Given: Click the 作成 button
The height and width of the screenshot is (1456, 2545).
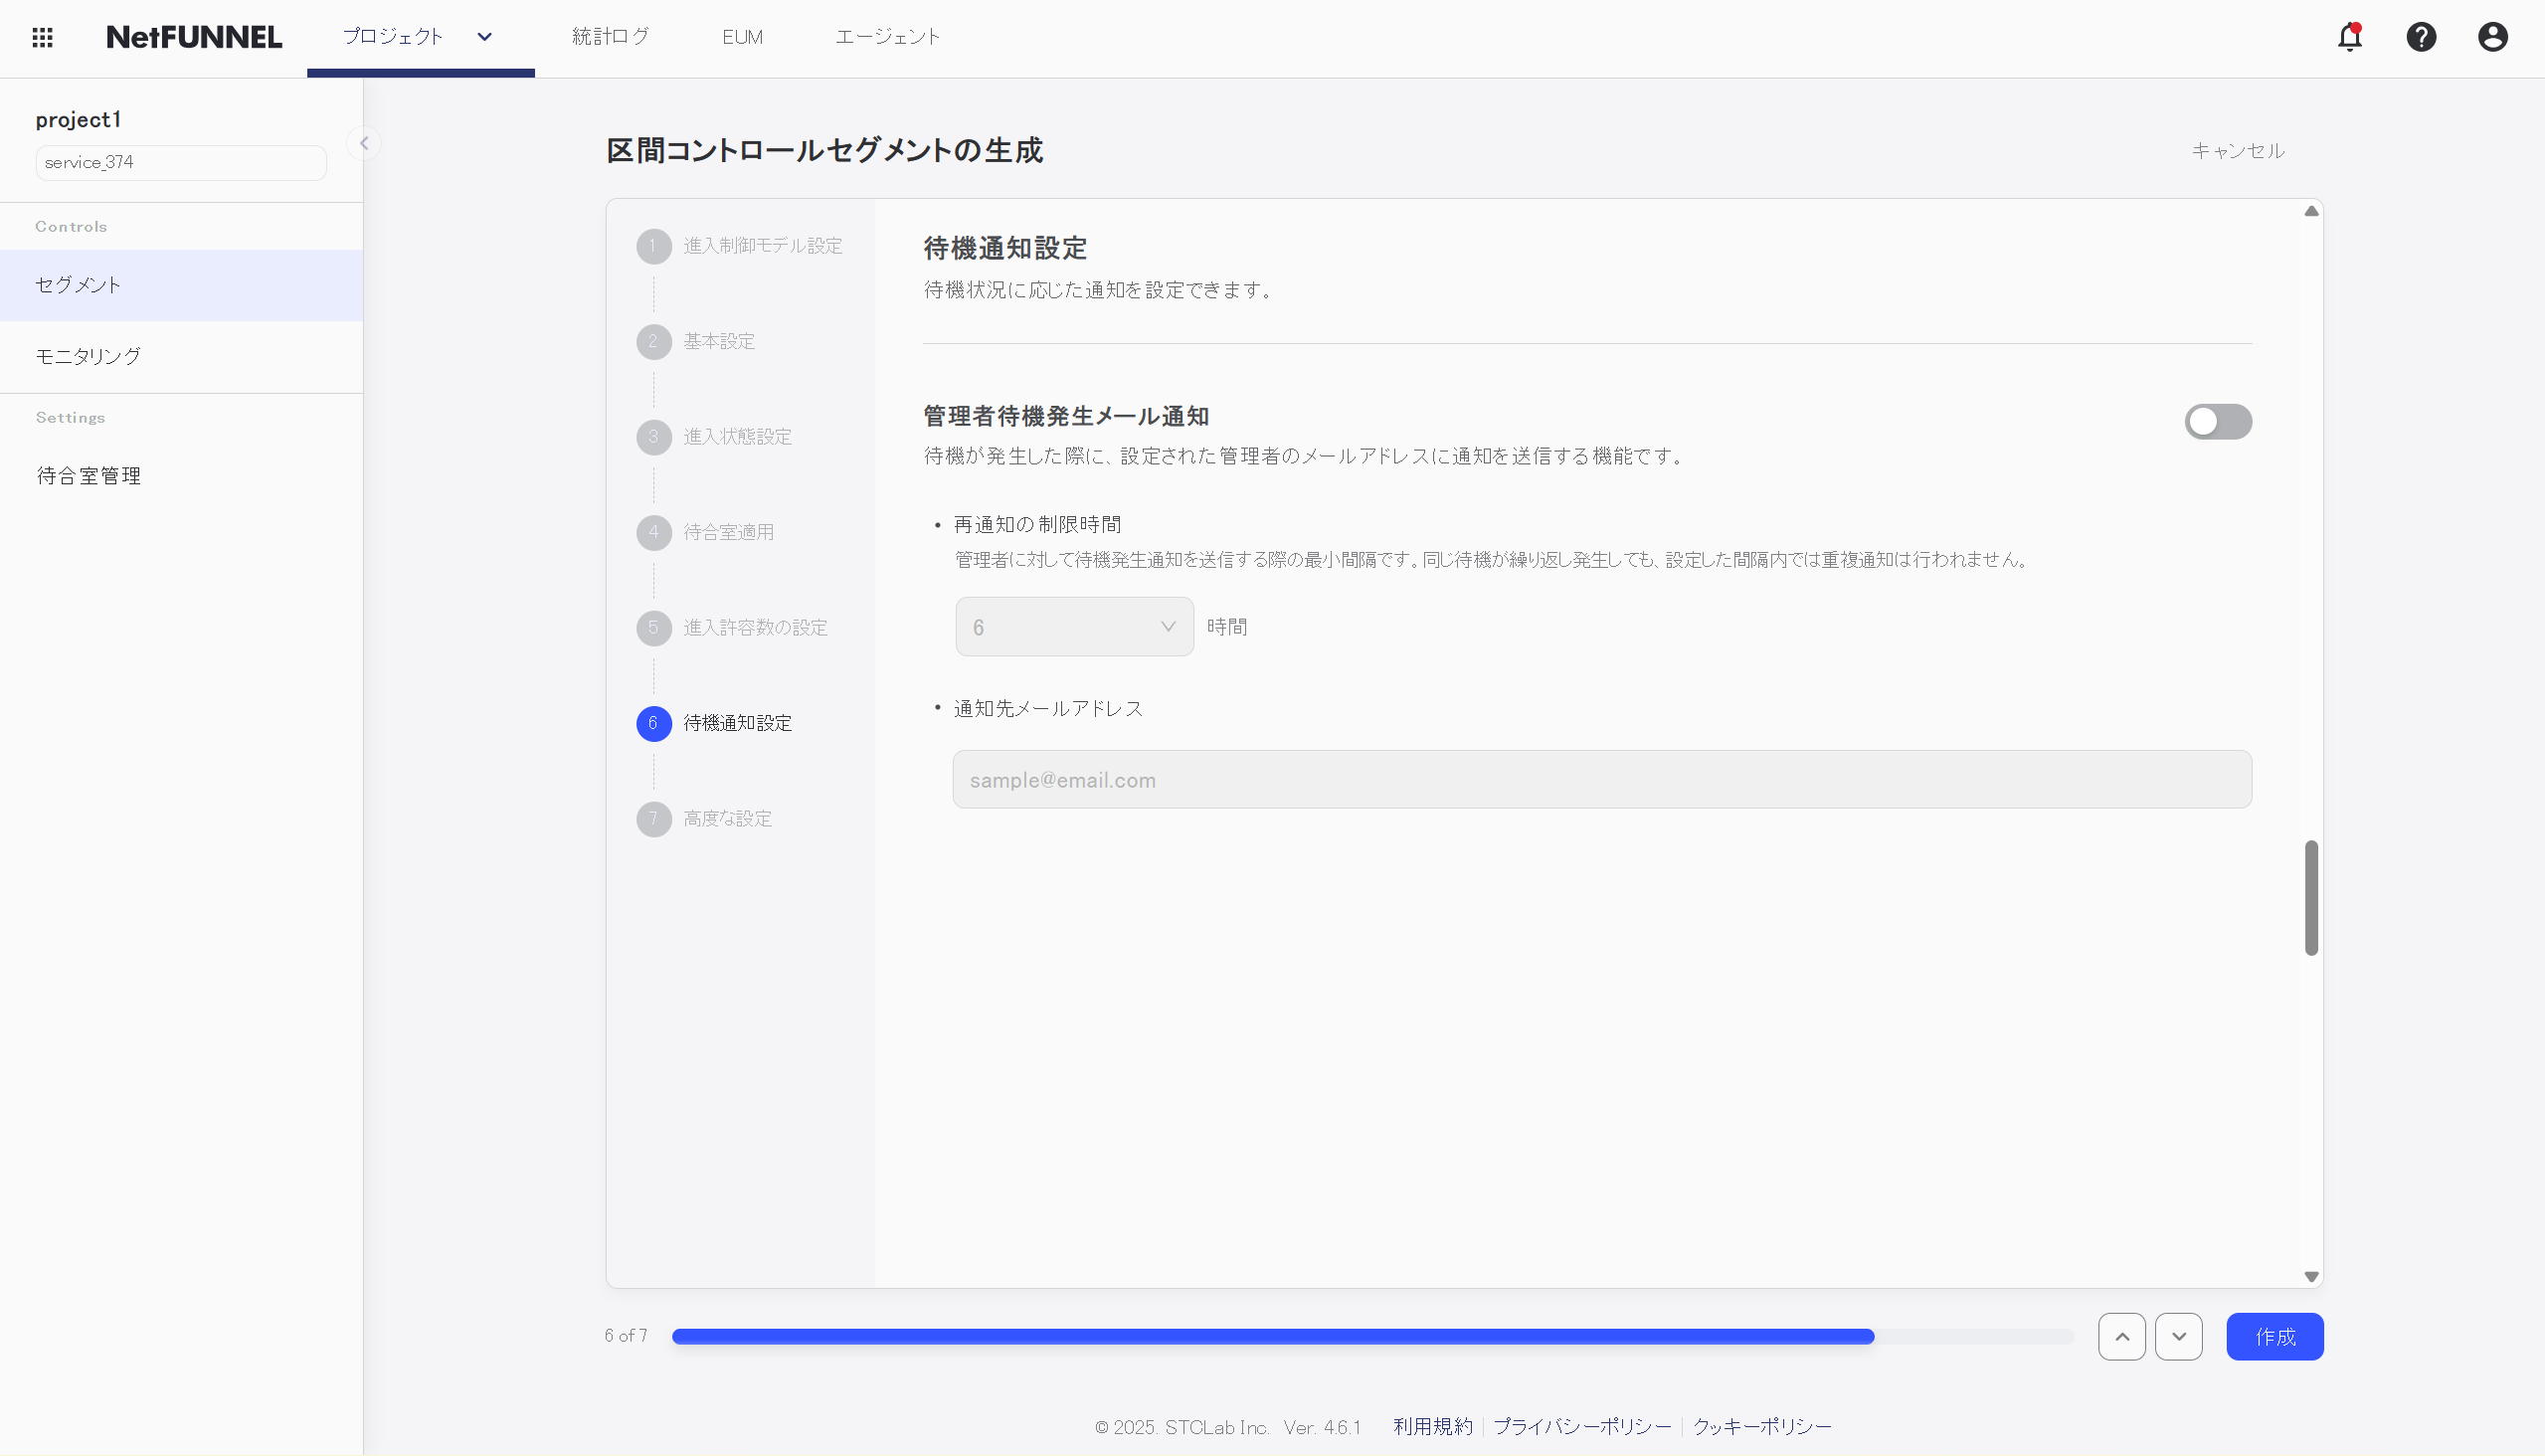Looking at the screenshot, I should coord(2275,1336).
